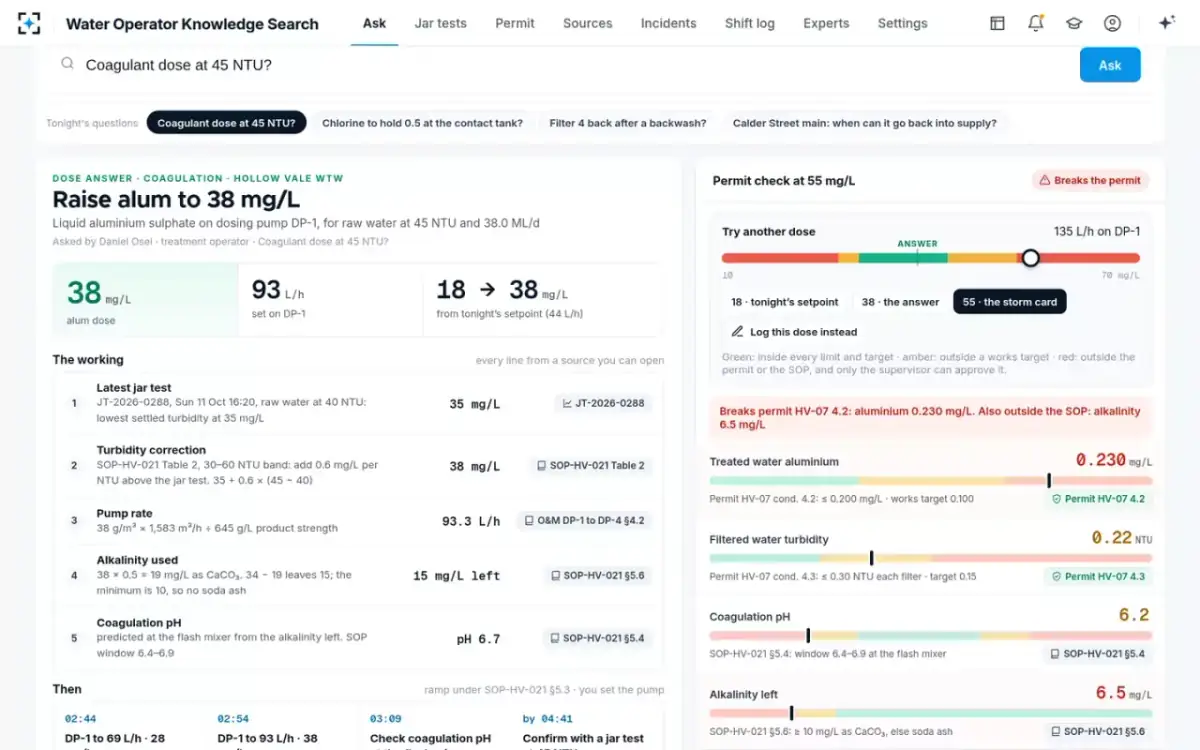Open the Experts tab

(x=826, y=23)
